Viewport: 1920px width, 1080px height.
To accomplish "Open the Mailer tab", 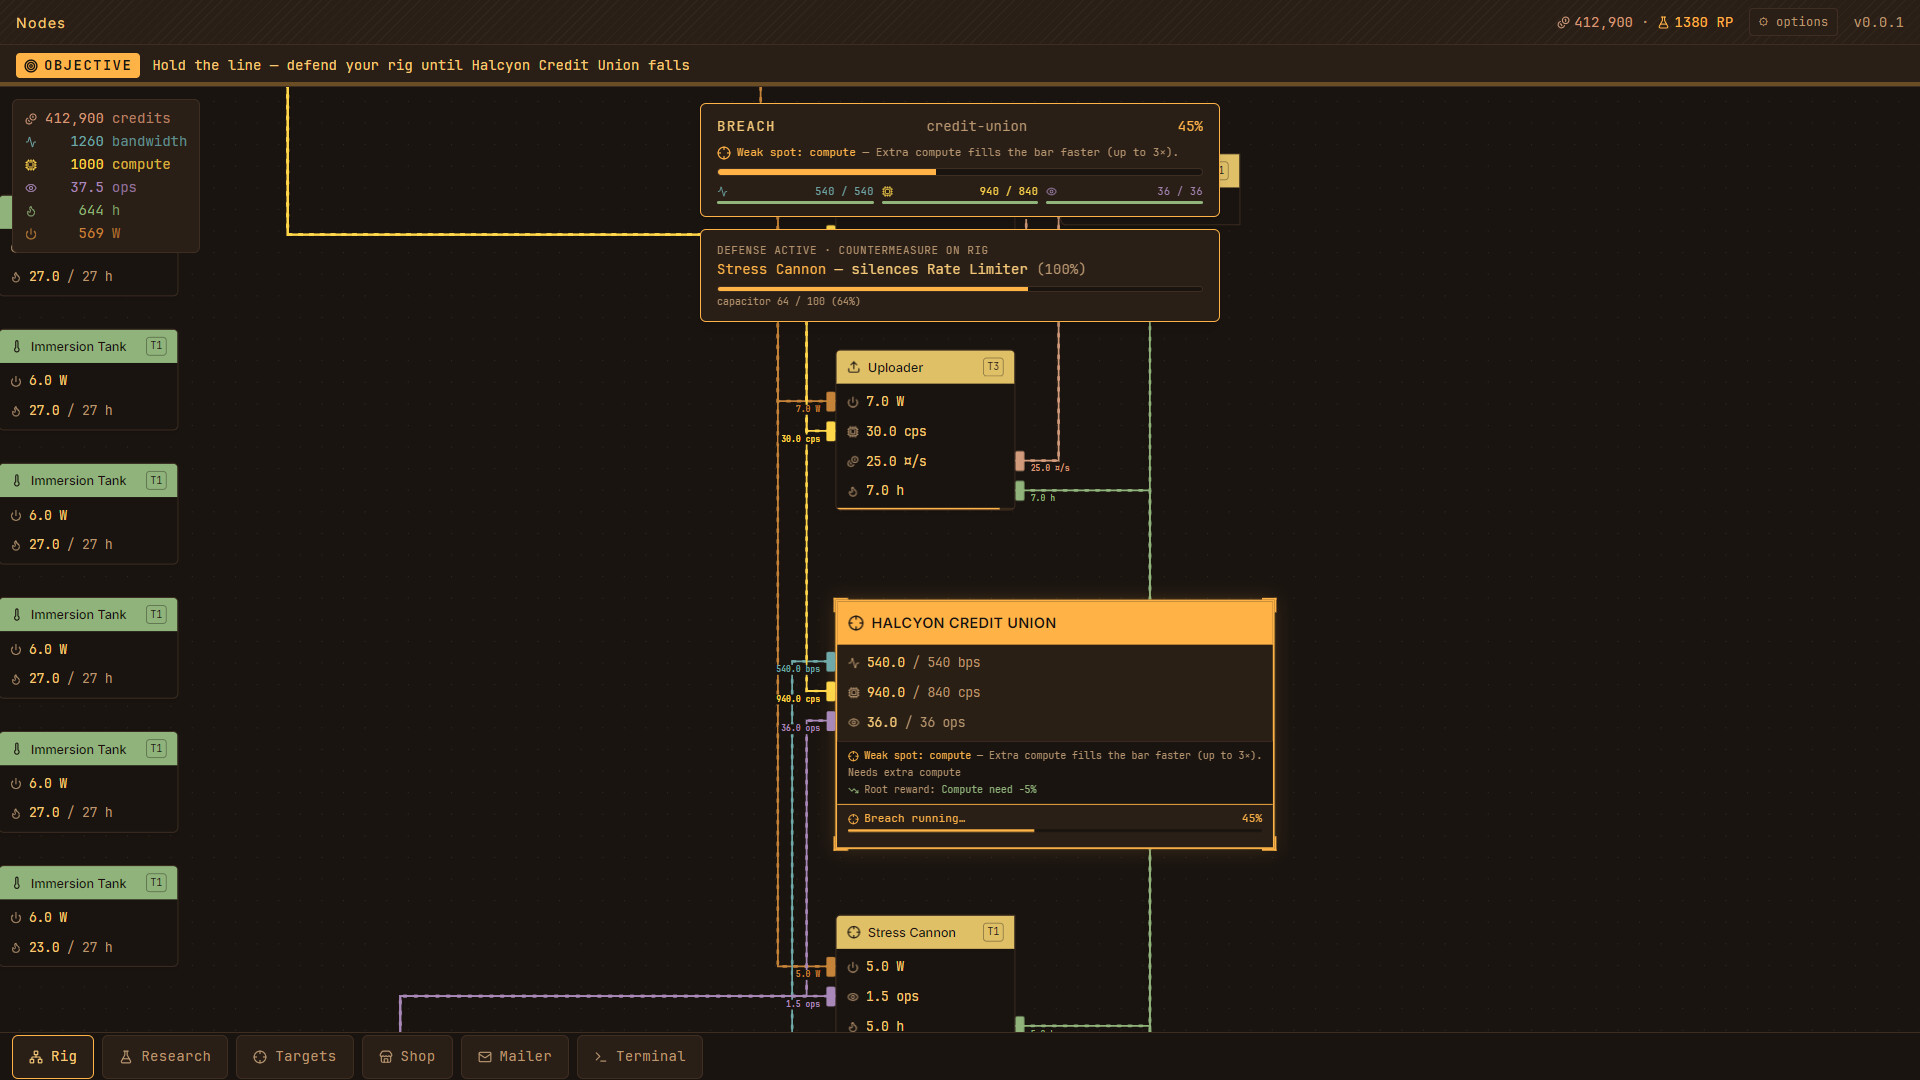I will pos(515,1057).
